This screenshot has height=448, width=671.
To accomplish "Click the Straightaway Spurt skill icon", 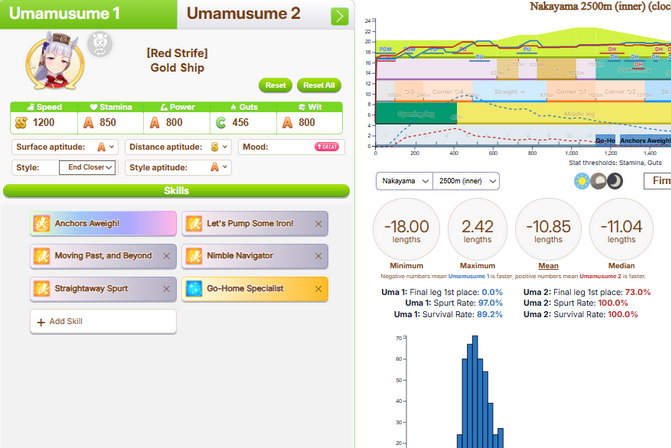I will (x=41, y=289).
